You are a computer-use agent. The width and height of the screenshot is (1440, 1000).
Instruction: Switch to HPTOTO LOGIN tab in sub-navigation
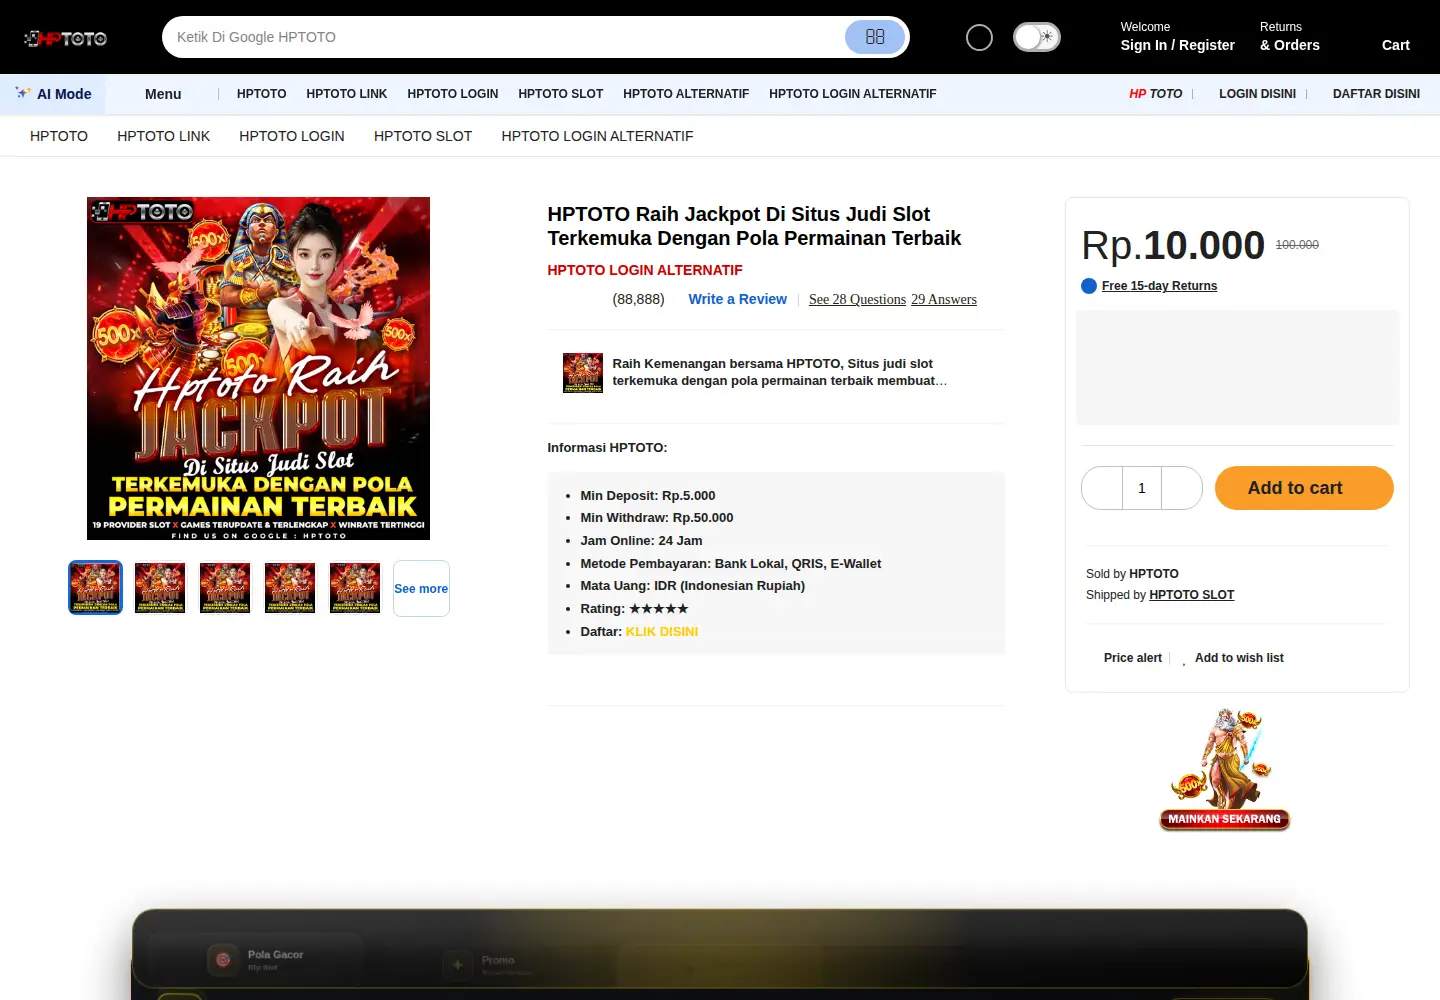point(292,136)
